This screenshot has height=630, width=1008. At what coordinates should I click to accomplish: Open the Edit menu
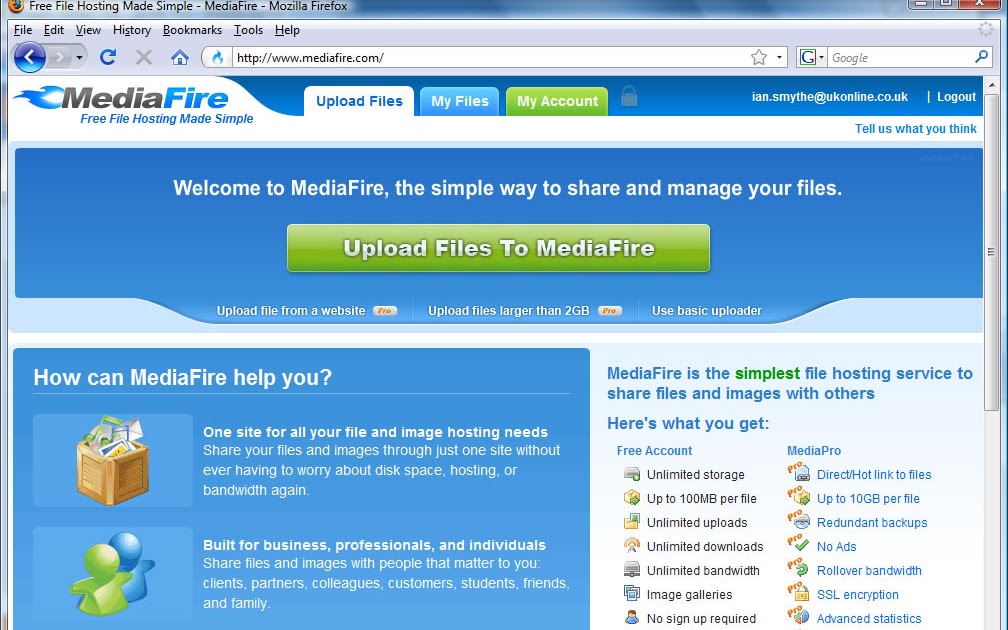[x=53, y=30]
